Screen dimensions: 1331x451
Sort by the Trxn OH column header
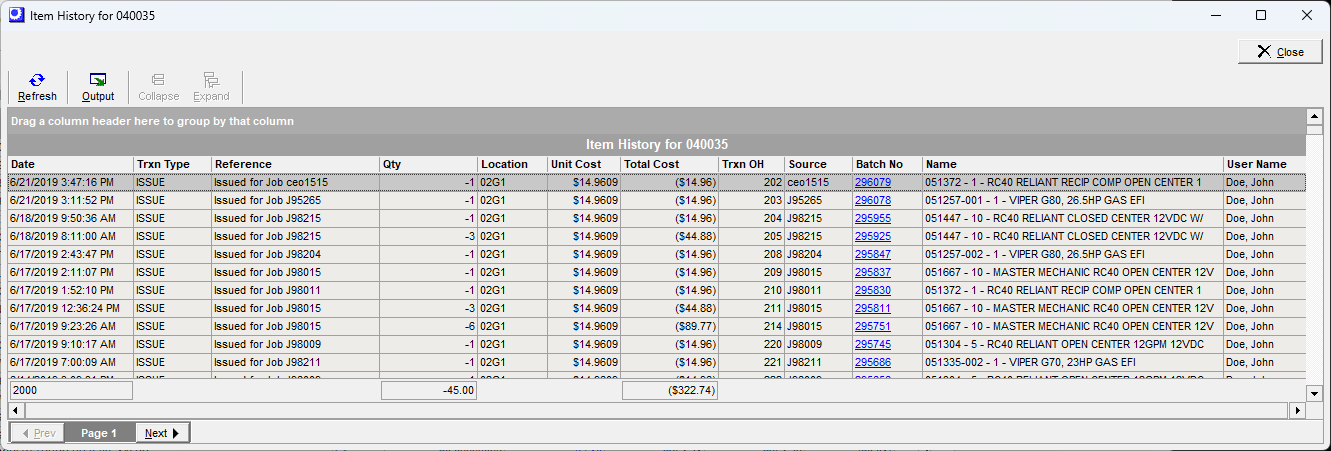751,164
